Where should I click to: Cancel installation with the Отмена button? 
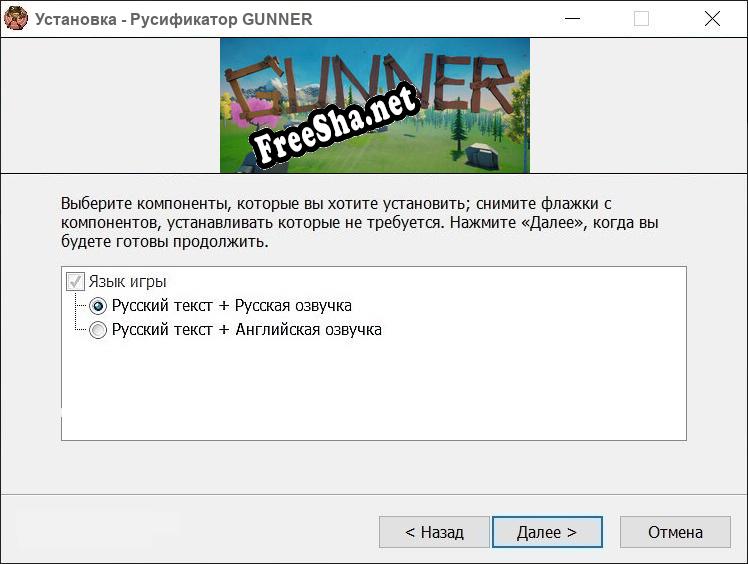675,532
